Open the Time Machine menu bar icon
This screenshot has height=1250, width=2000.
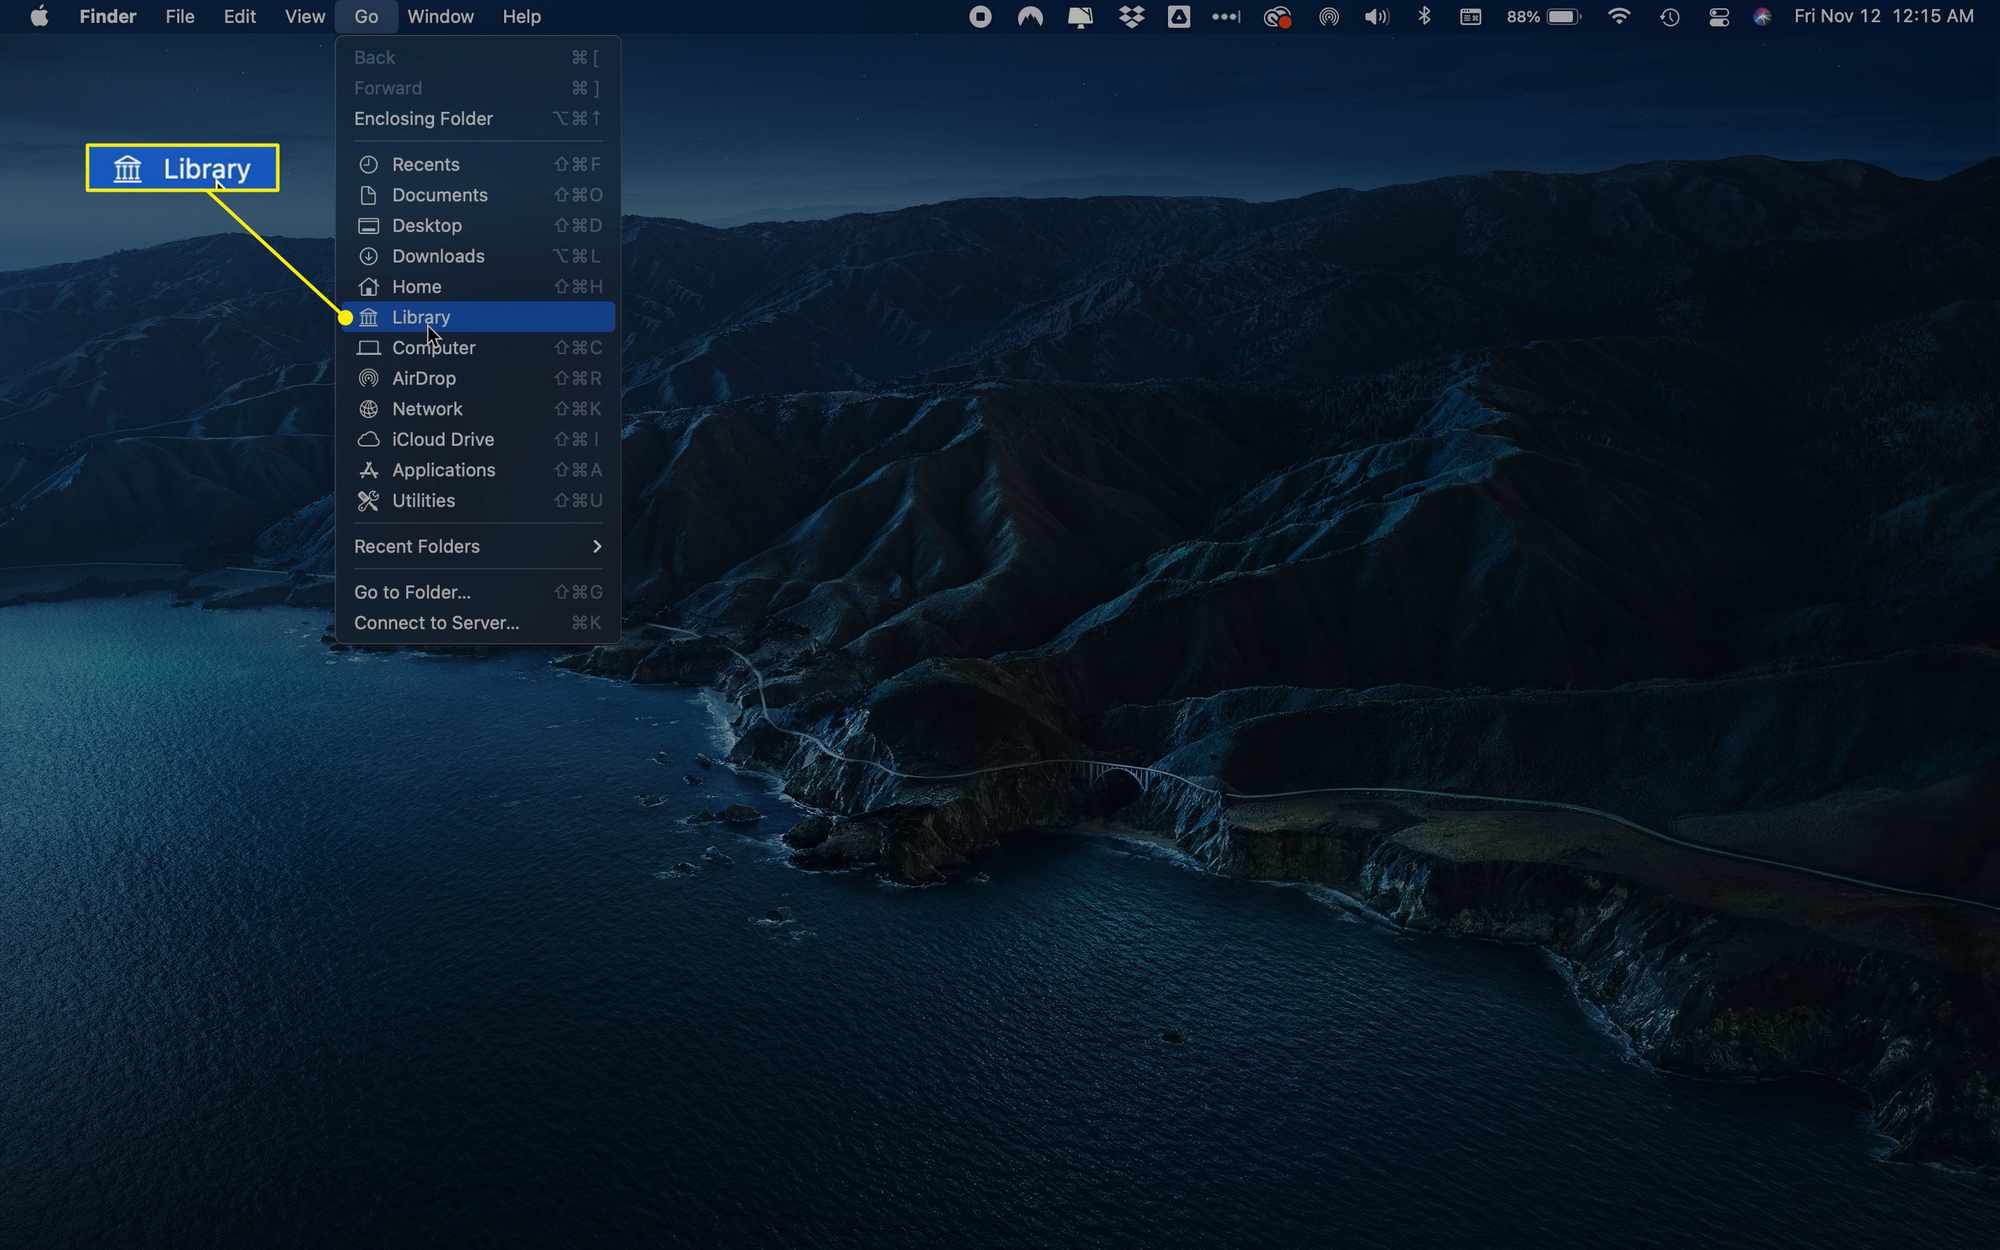1669,17
